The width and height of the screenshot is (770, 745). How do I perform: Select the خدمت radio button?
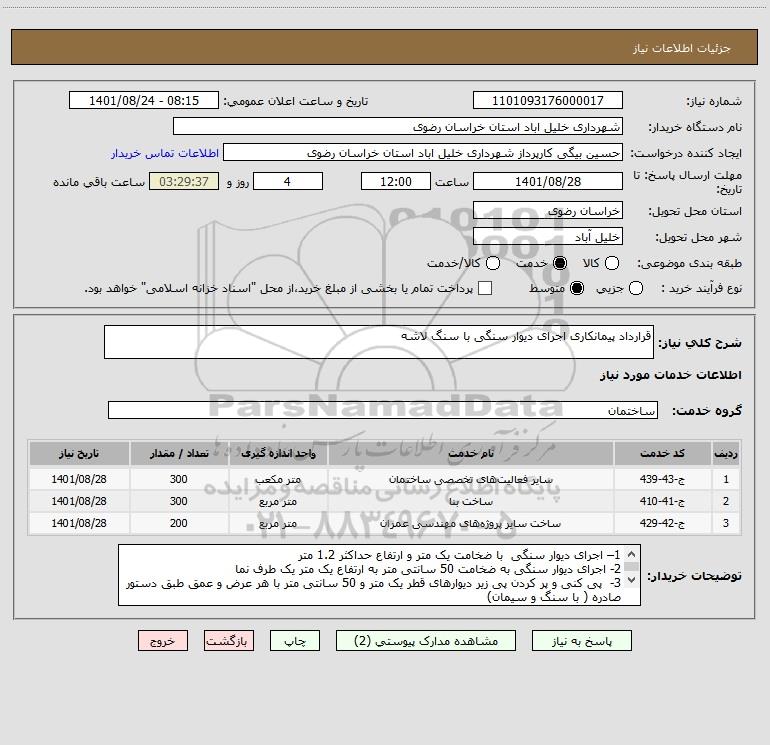point(560,263)
